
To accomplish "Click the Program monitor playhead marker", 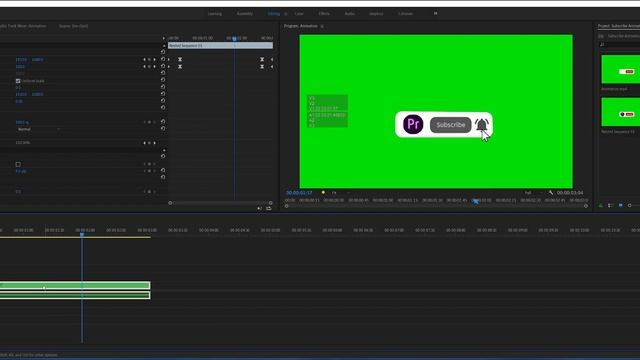I will [x=476, y=201].
